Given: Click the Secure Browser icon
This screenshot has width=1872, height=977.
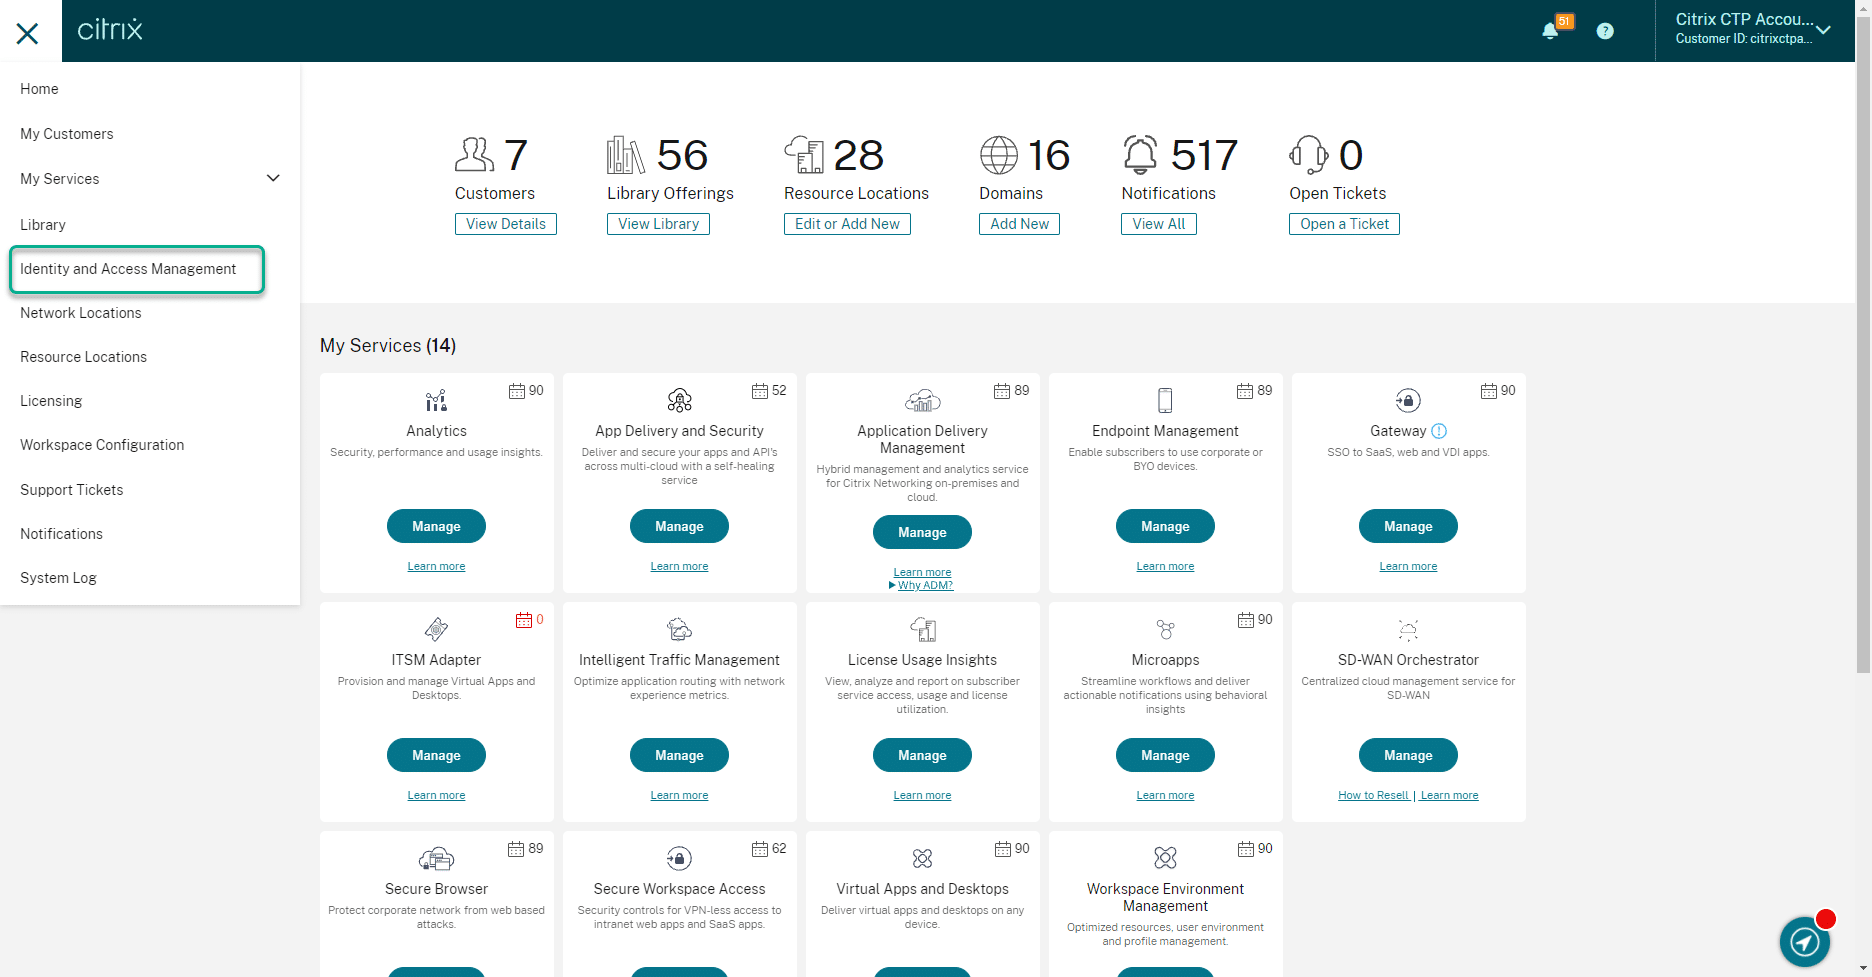Looking at the screenshot, I should pos(436,859).
